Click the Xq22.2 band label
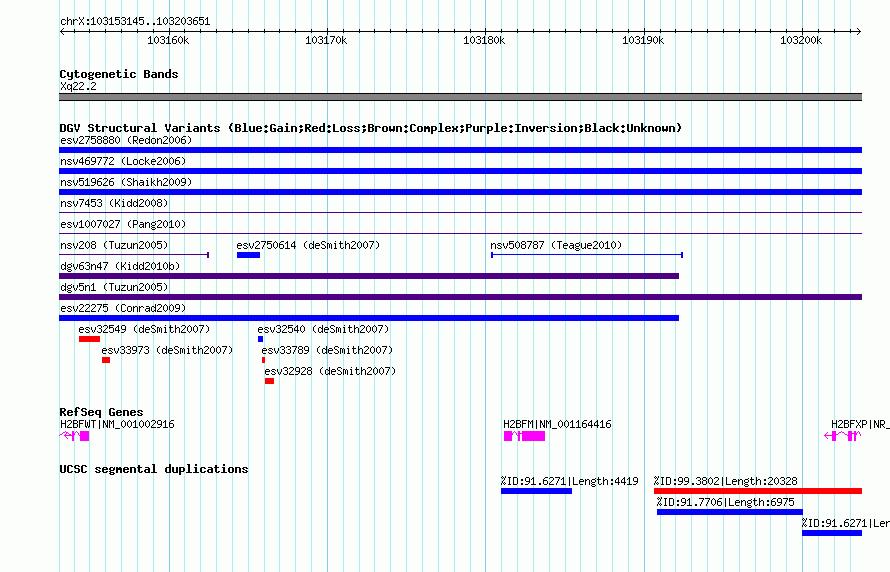The image size is (890, 572). coord(78,86)
